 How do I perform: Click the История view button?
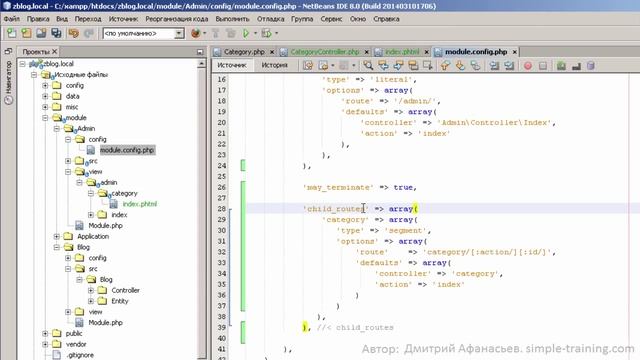[274, 65]
